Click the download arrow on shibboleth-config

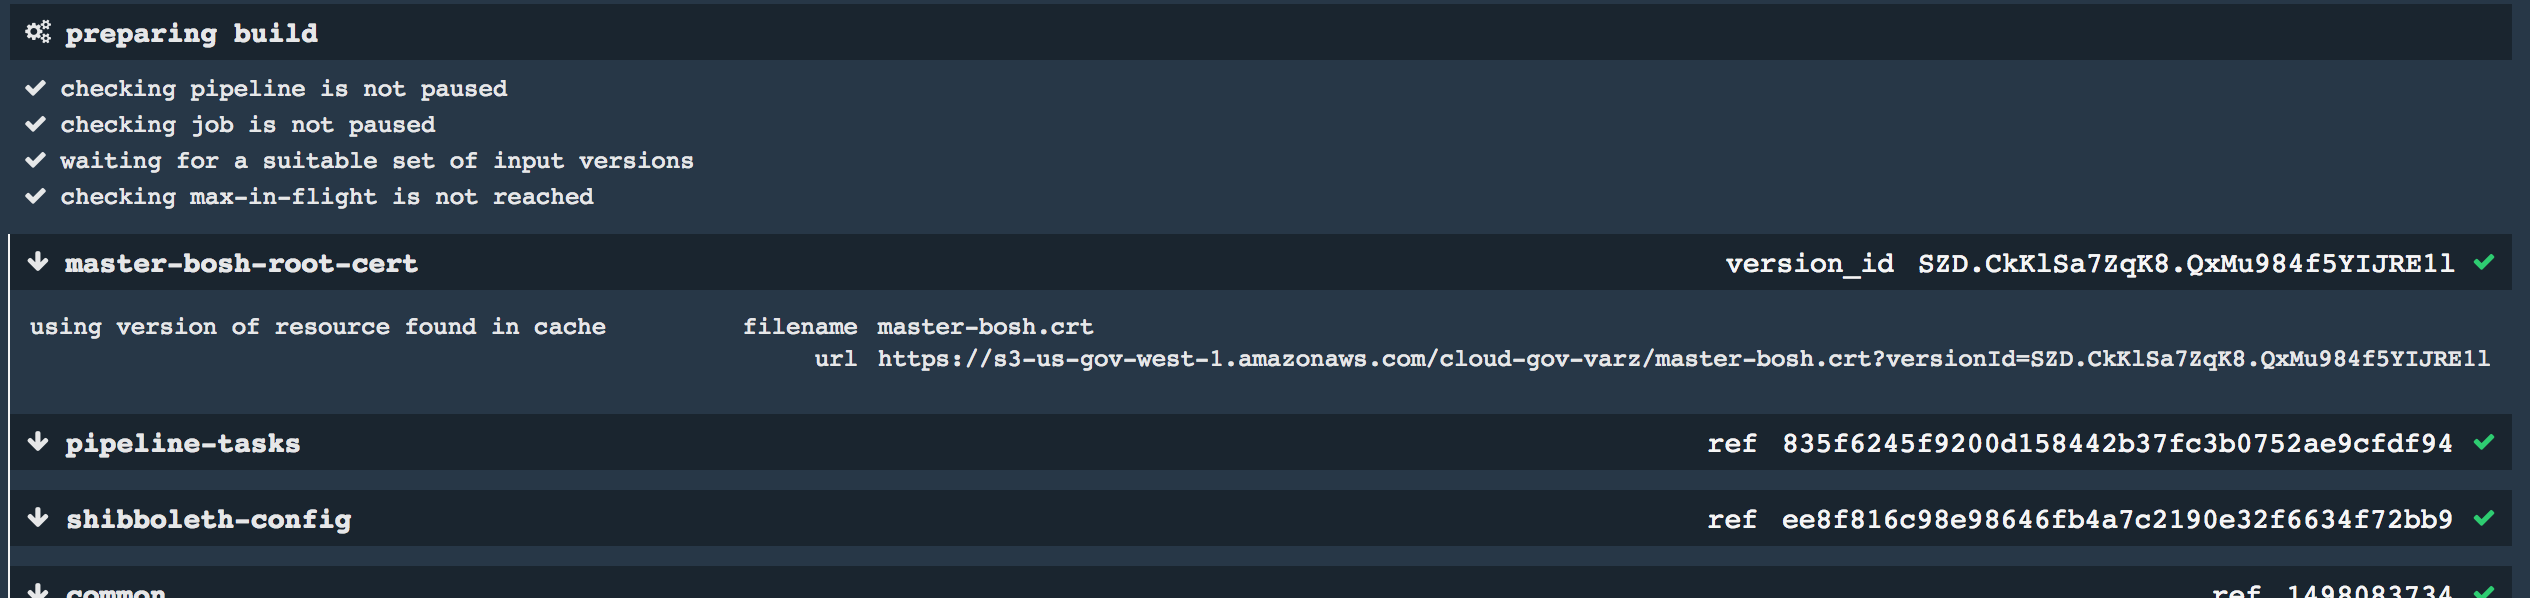(x=37, y=519)
